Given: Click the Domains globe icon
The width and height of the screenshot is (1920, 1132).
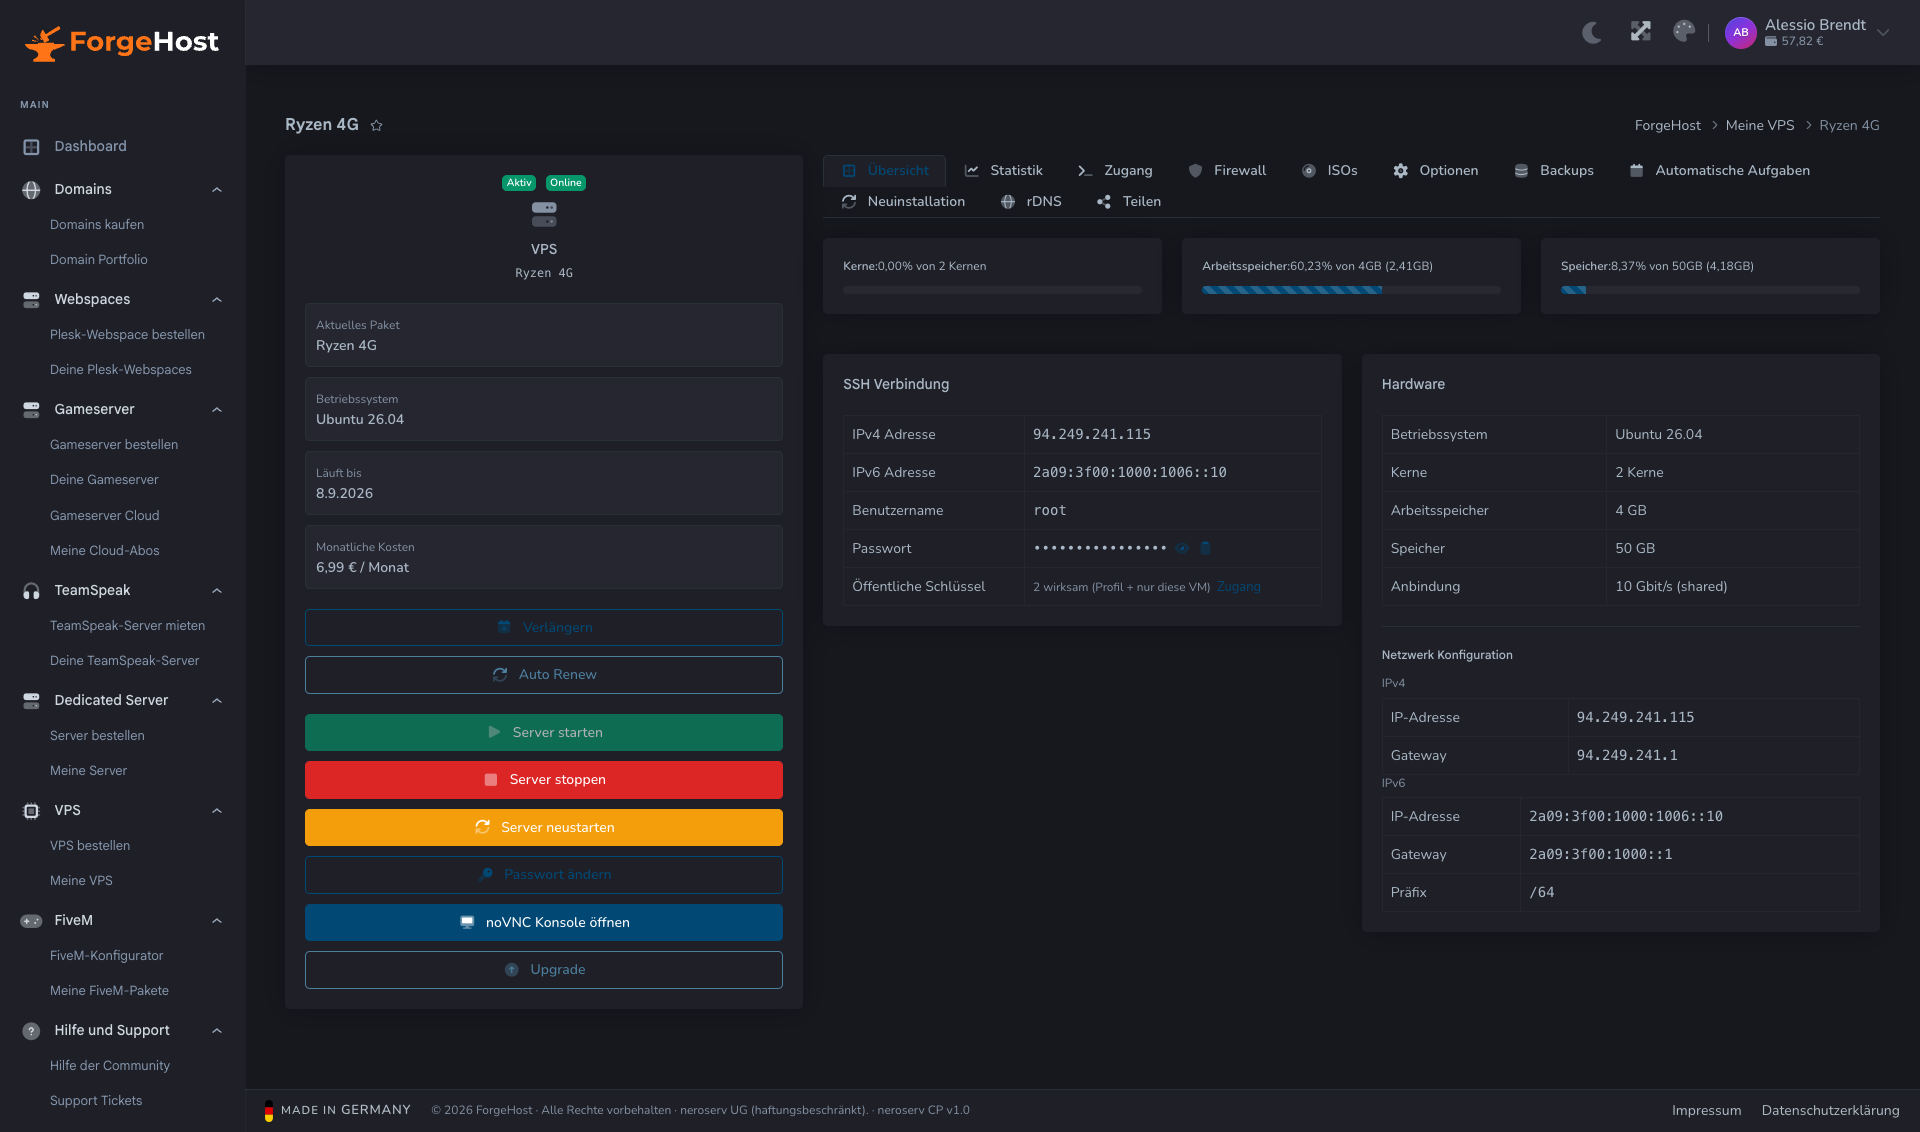Looking at the screenshot, I should tap(31, 190).
